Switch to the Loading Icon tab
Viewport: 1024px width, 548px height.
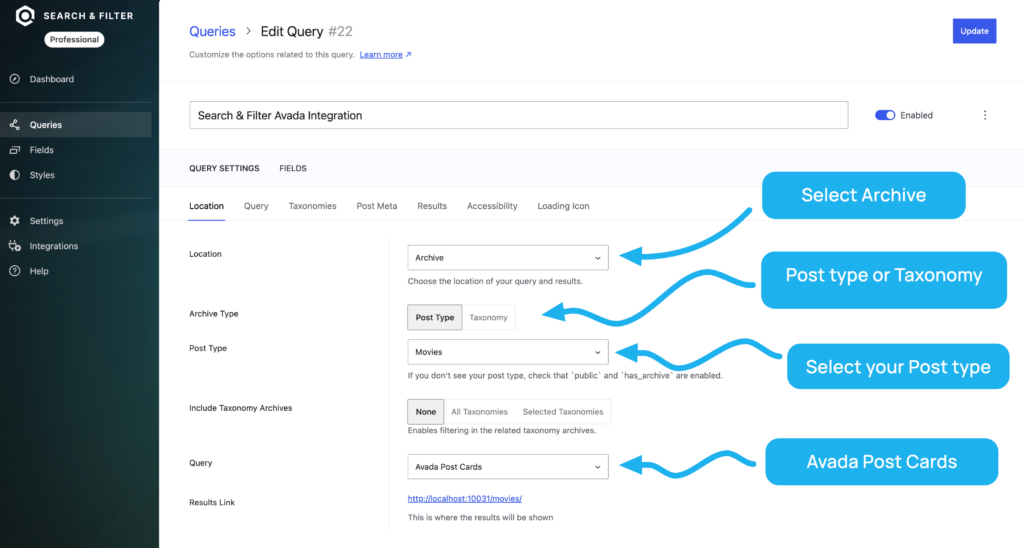coord(563,206)
